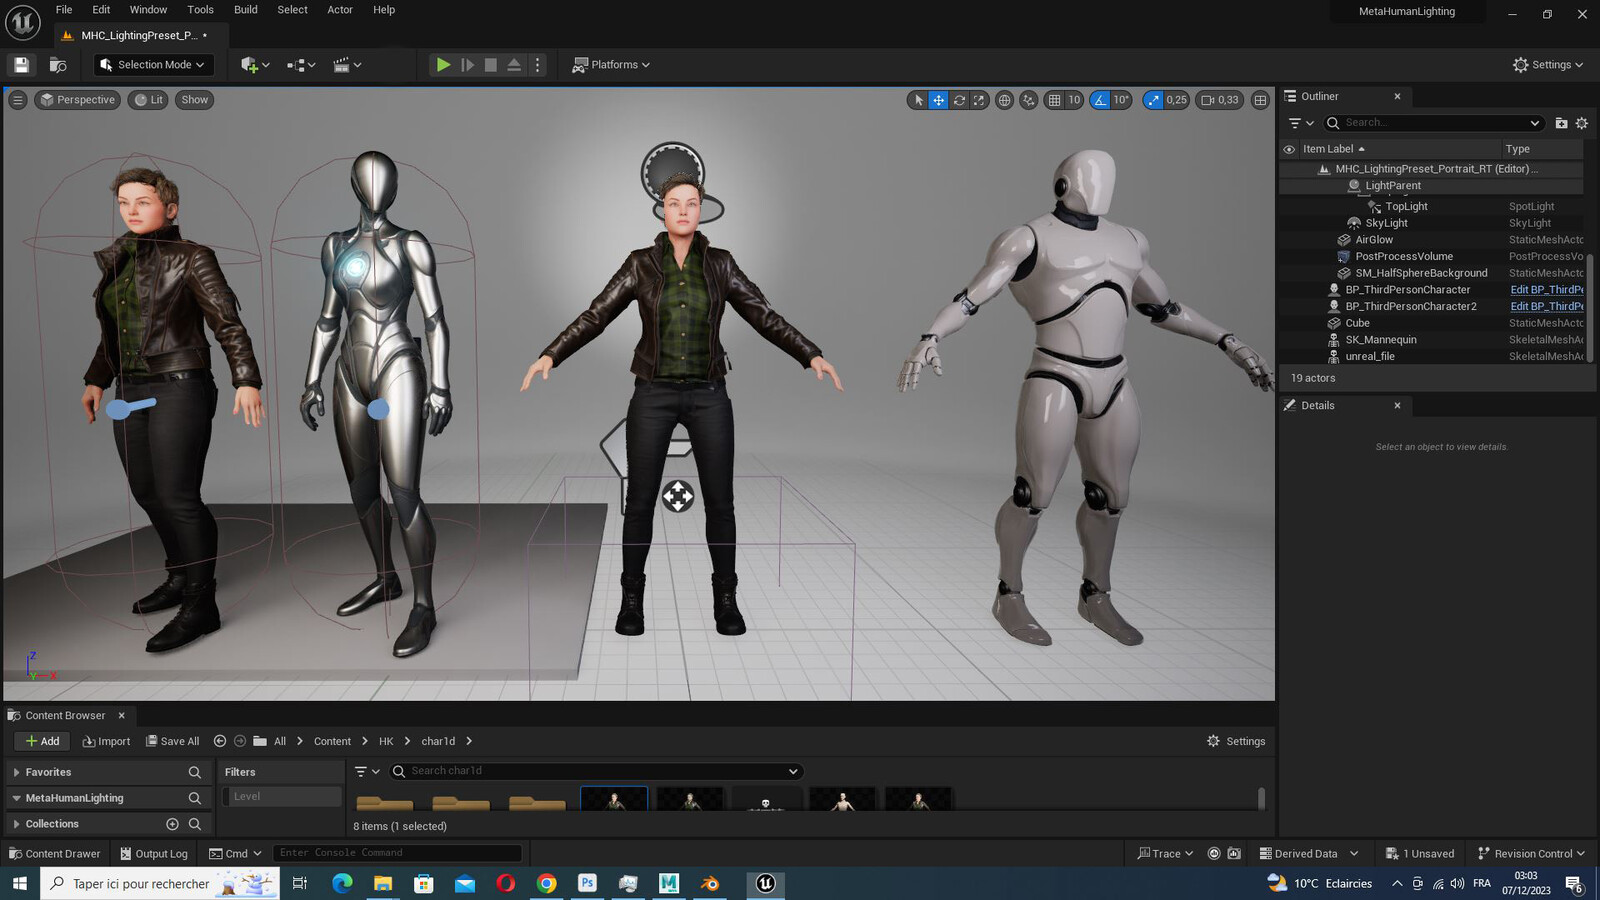
Task: Select the Scale gizmo tool
Action: click(x=979, y=100)
